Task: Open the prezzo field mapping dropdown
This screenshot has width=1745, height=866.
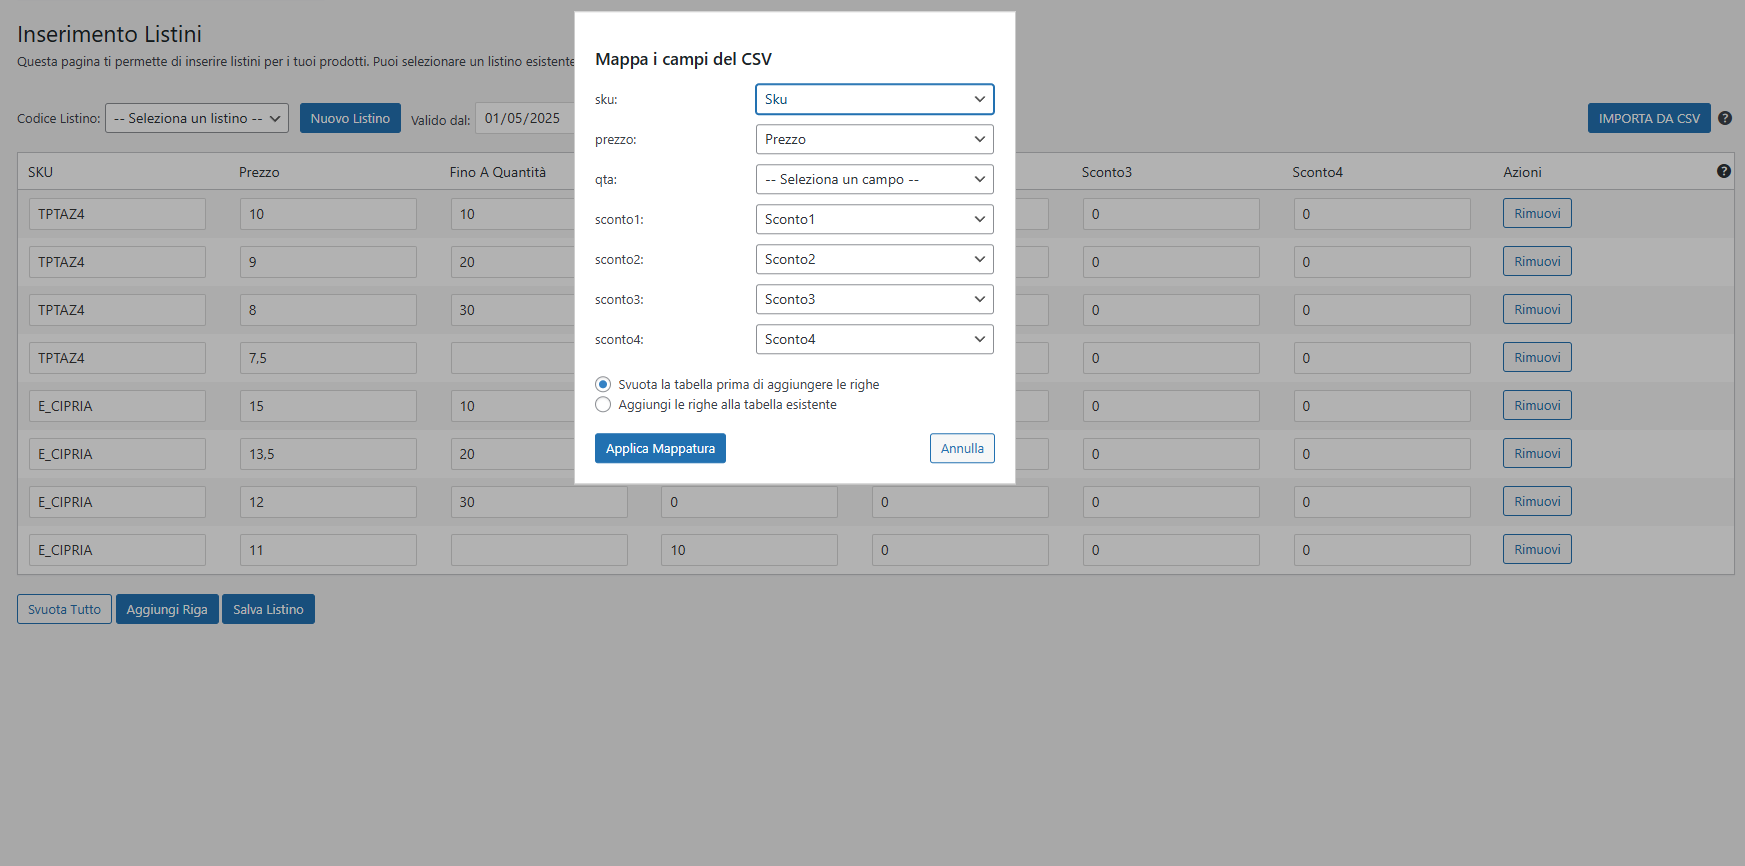Action: point(875,139)
